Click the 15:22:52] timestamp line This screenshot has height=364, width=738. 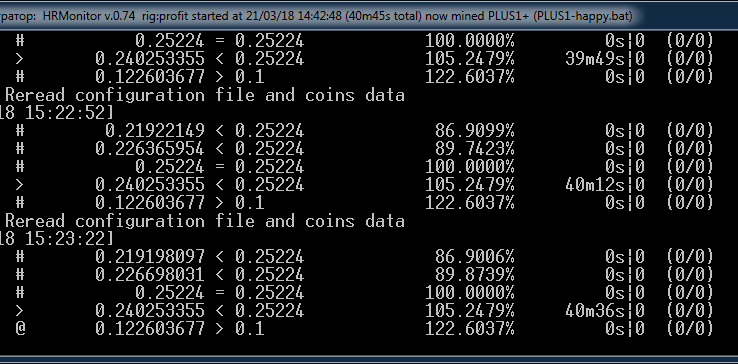(56, 113)
